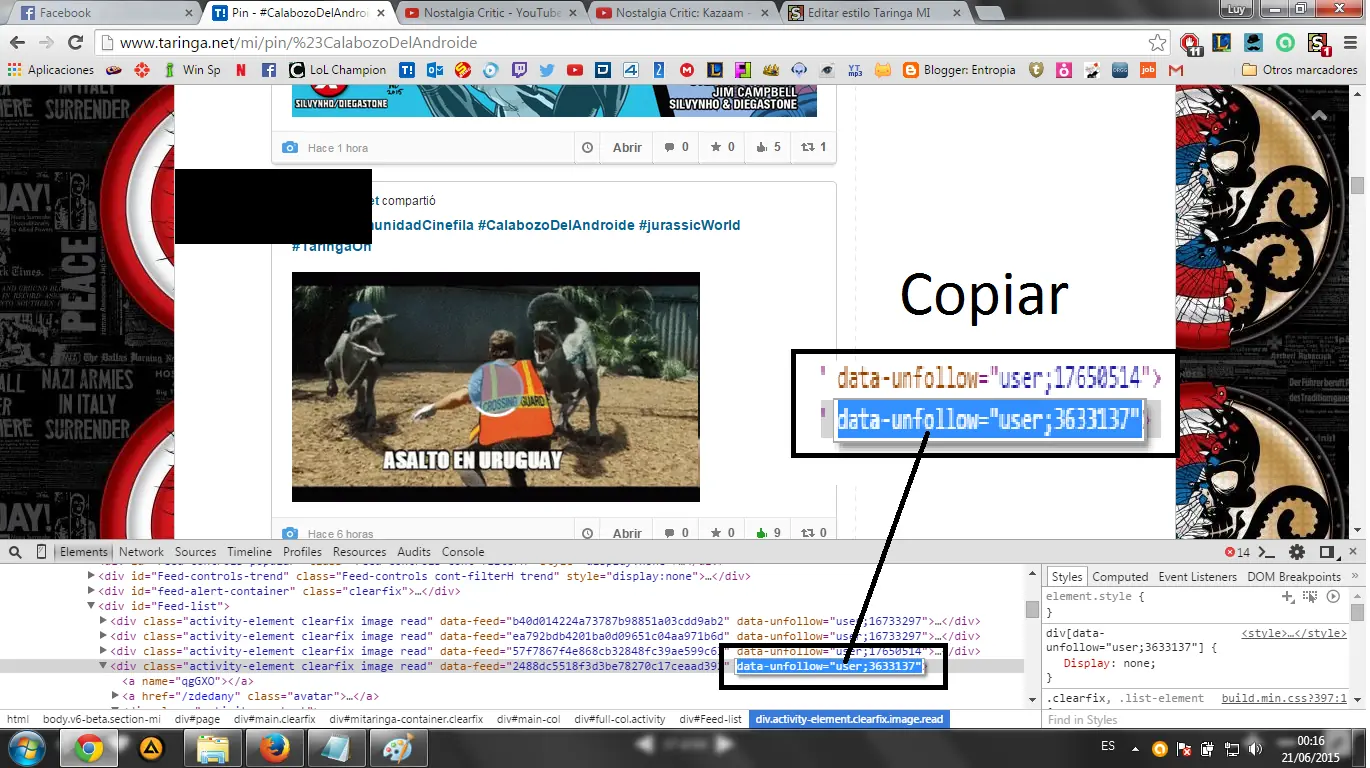Open the Twitter bookmark icon

[546, 70]
